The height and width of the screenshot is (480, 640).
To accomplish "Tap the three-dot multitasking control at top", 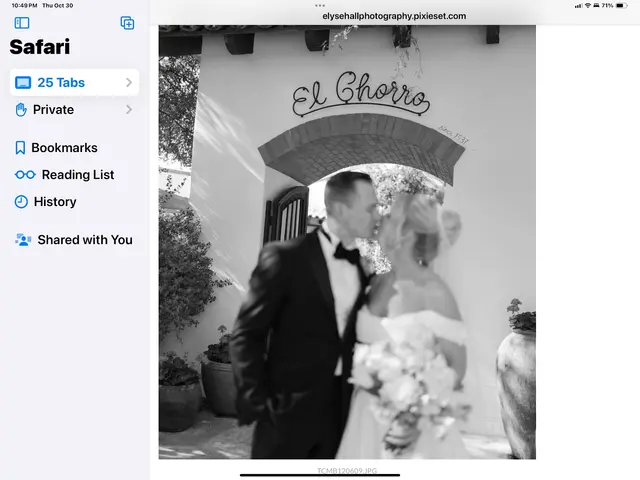I will [x=320, y=5].
